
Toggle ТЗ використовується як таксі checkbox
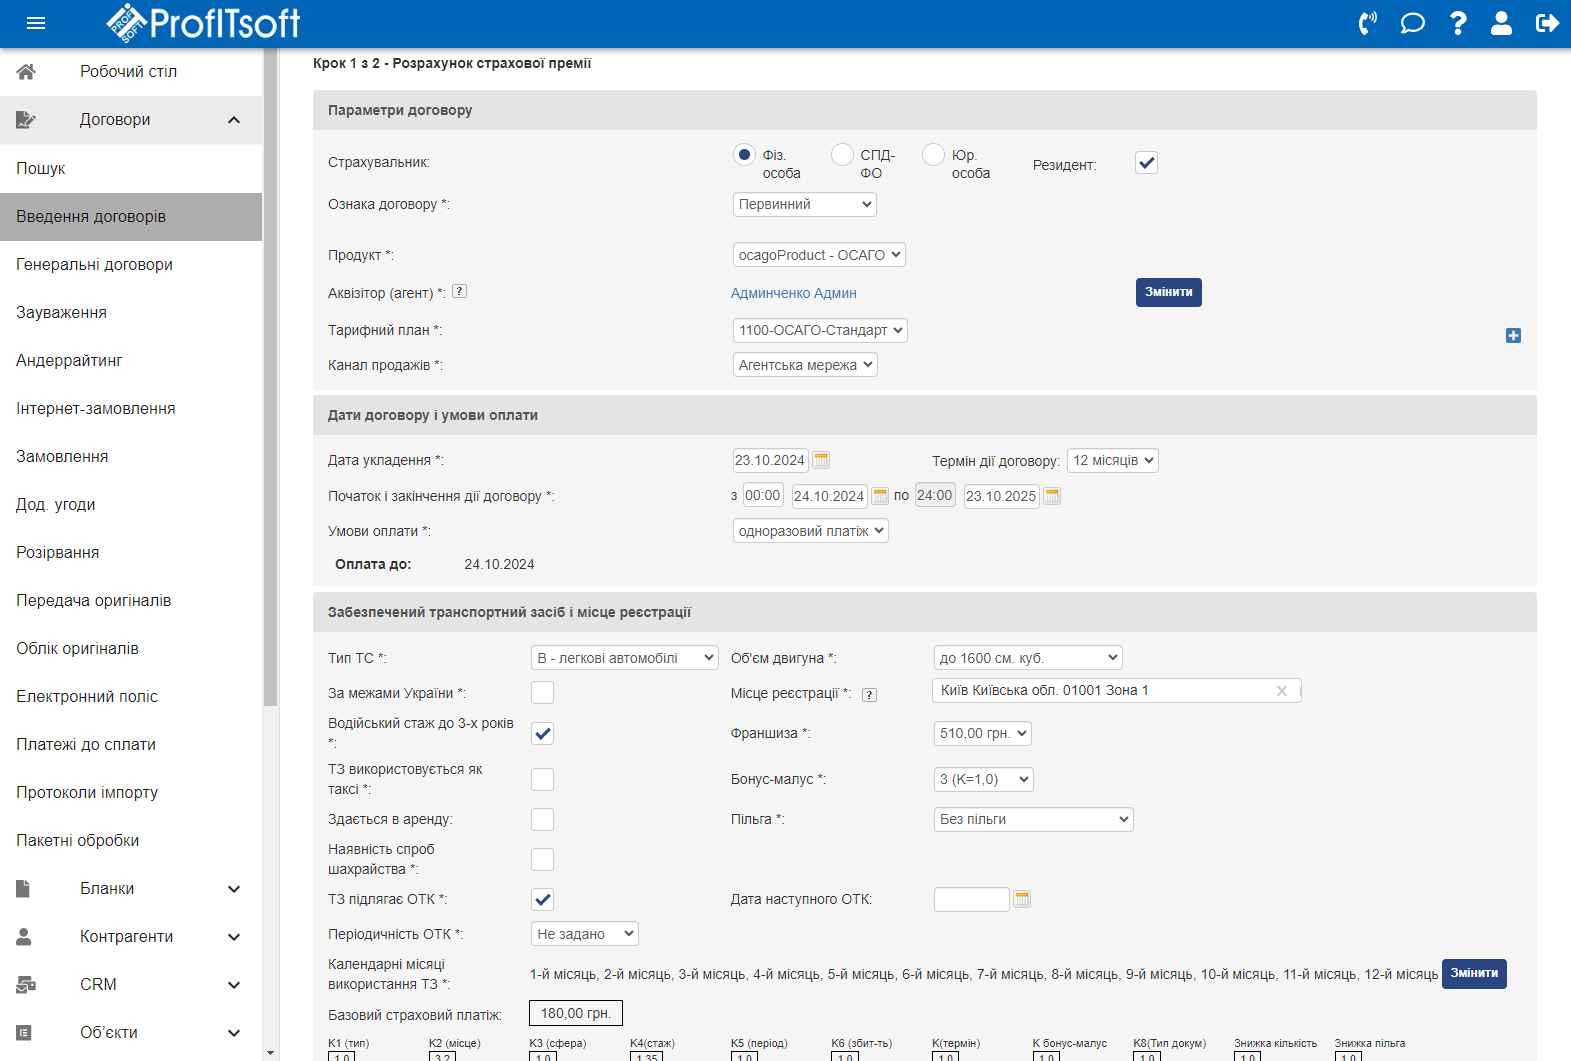coord(542,779)
